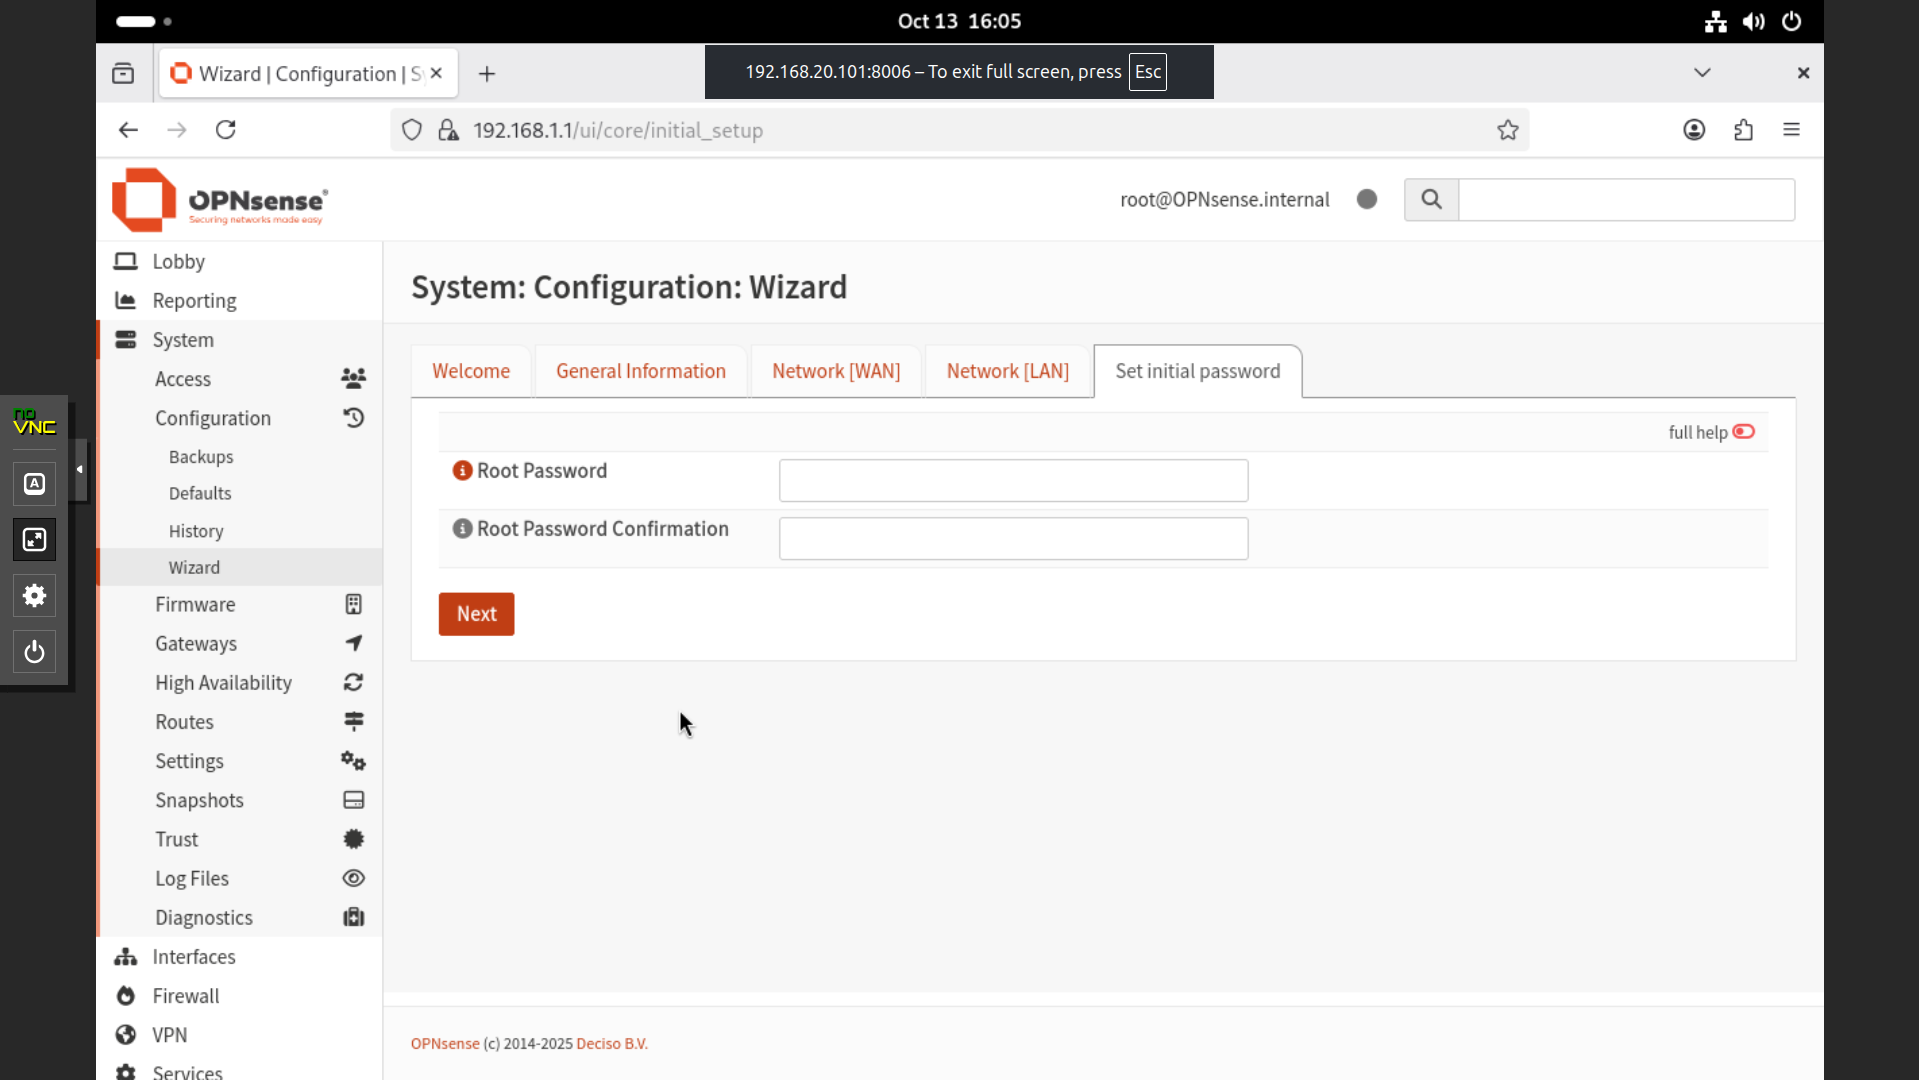Click the Root Password Confirmation field
This screenshot has height=1080, width=1919.
tap(1012, 539)
